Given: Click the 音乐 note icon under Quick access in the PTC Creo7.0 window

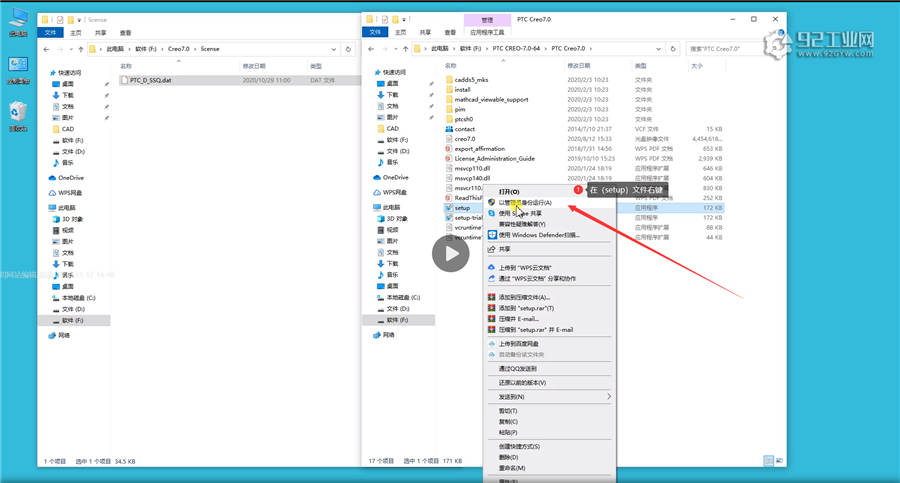Looking at the screenshot, I should (381, 163).
